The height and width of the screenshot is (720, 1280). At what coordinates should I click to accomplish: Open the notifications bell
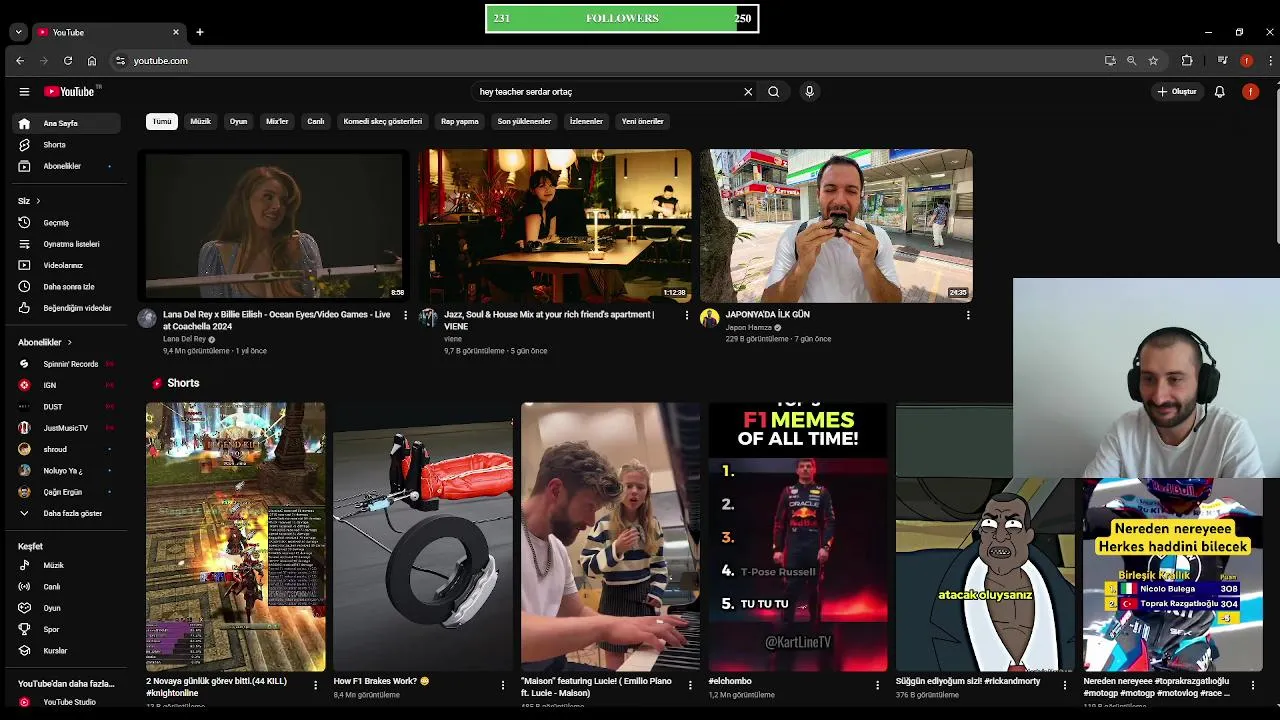click(1220, 91)
